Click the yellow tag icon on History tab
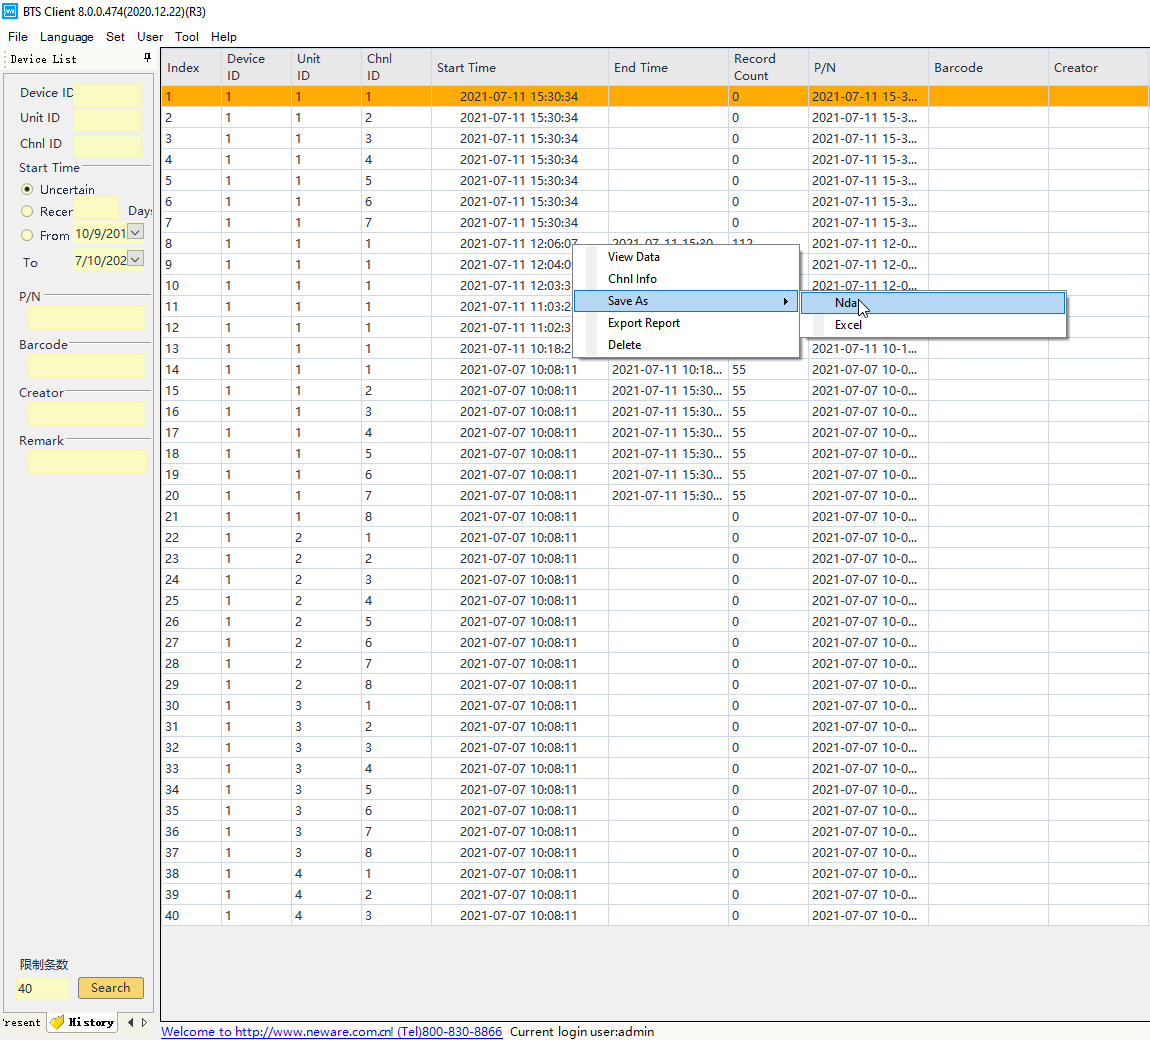 pyautogui.click(x=57, y=1022)
